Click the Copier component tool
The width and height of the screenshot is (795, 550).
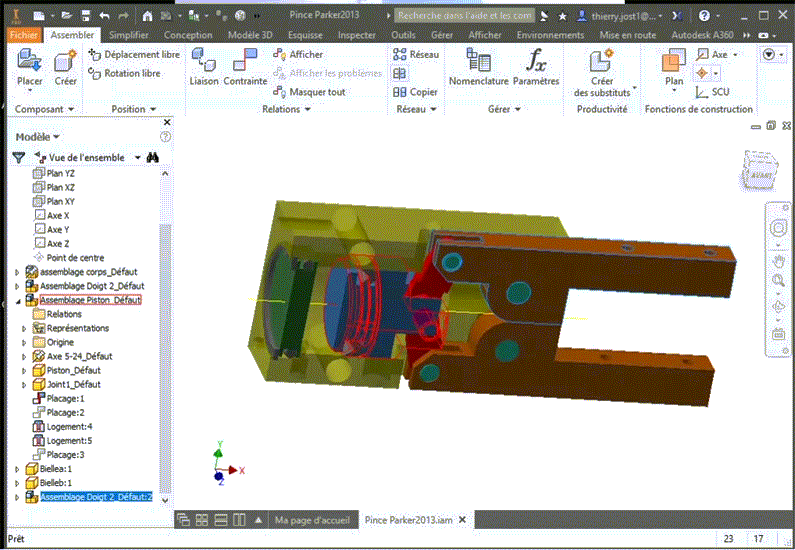coord(415,92)
